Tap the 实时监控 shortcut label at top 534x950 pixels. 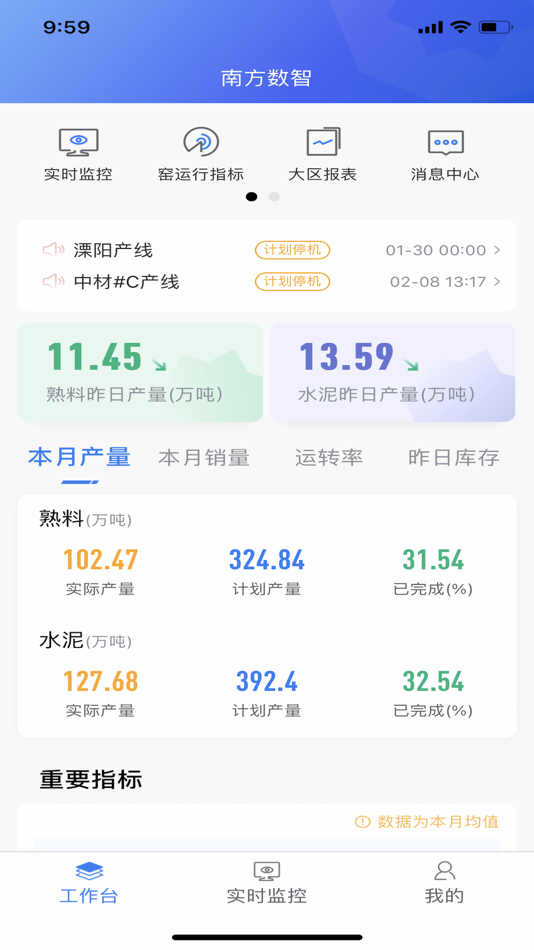click(x=78, y=174)
